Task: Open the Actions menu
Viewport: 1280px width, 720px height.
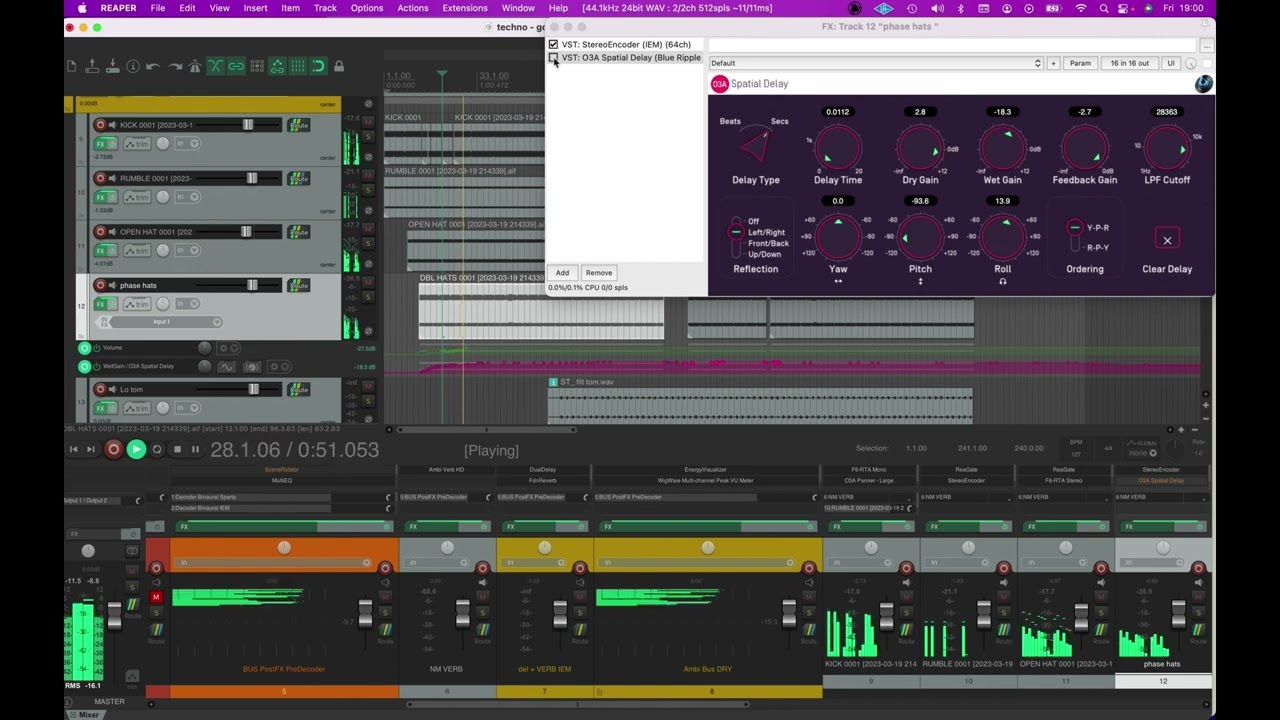Action: (x=413, y=8)
